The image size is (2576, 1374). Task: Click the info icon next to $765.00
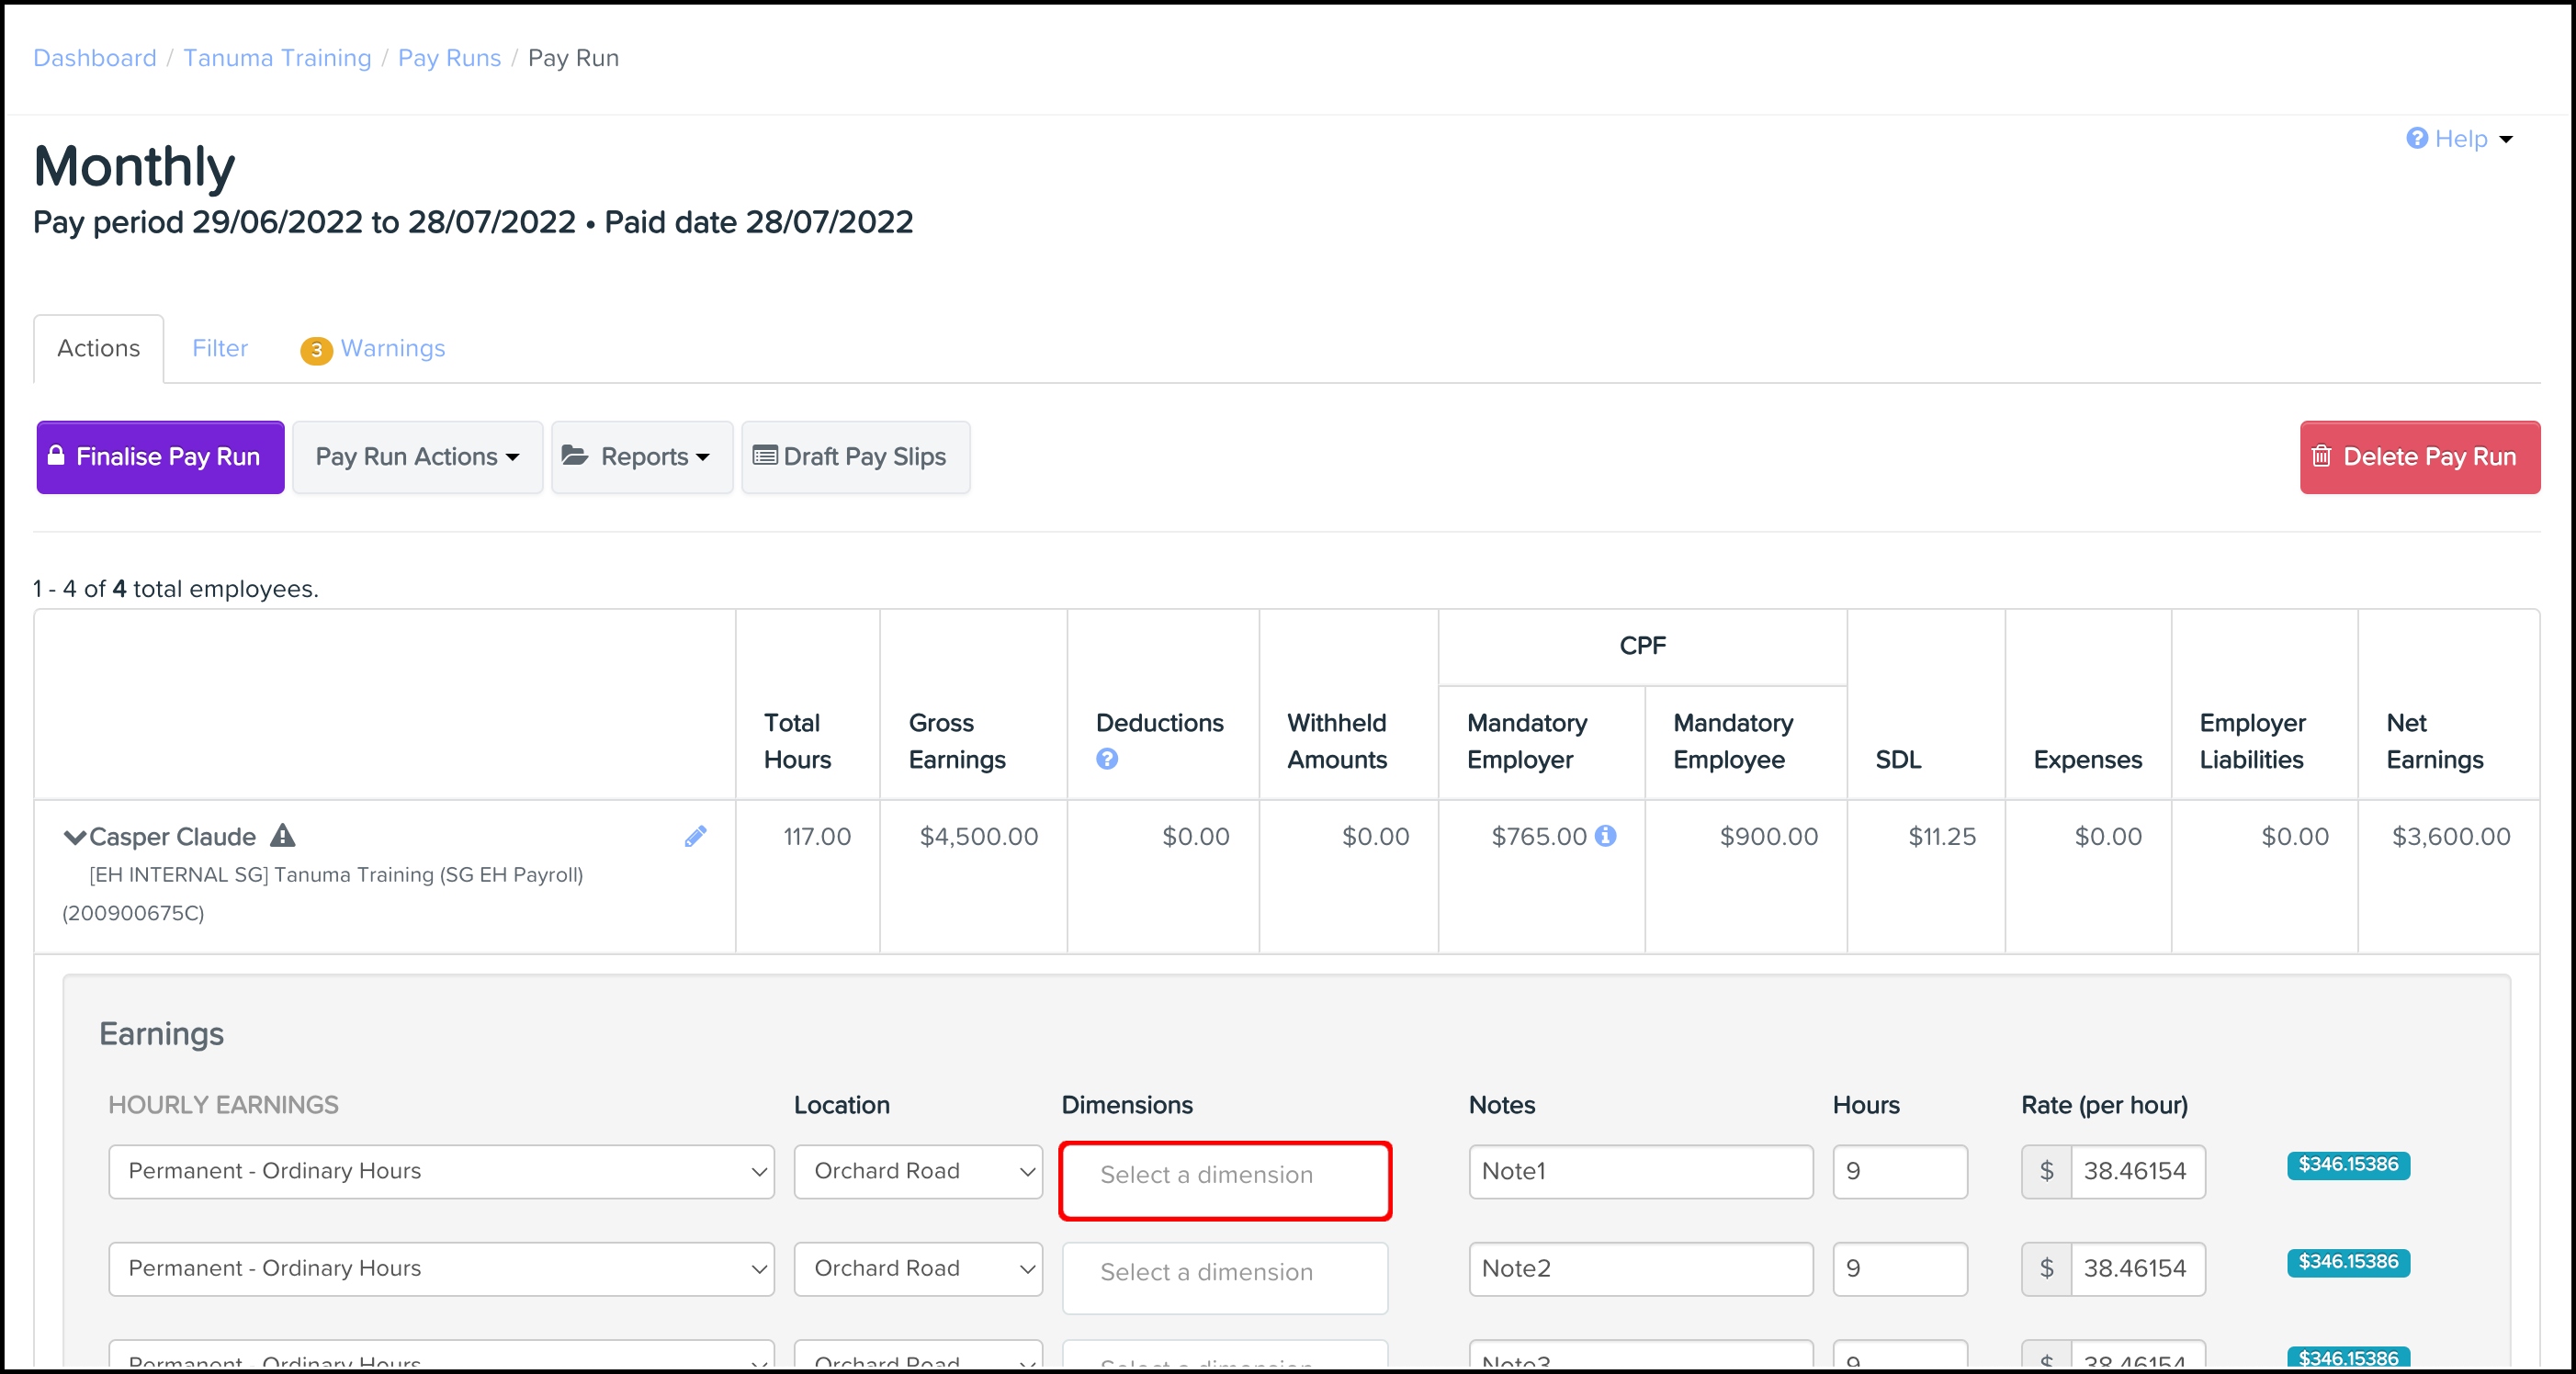click(x=1605, y=836)
